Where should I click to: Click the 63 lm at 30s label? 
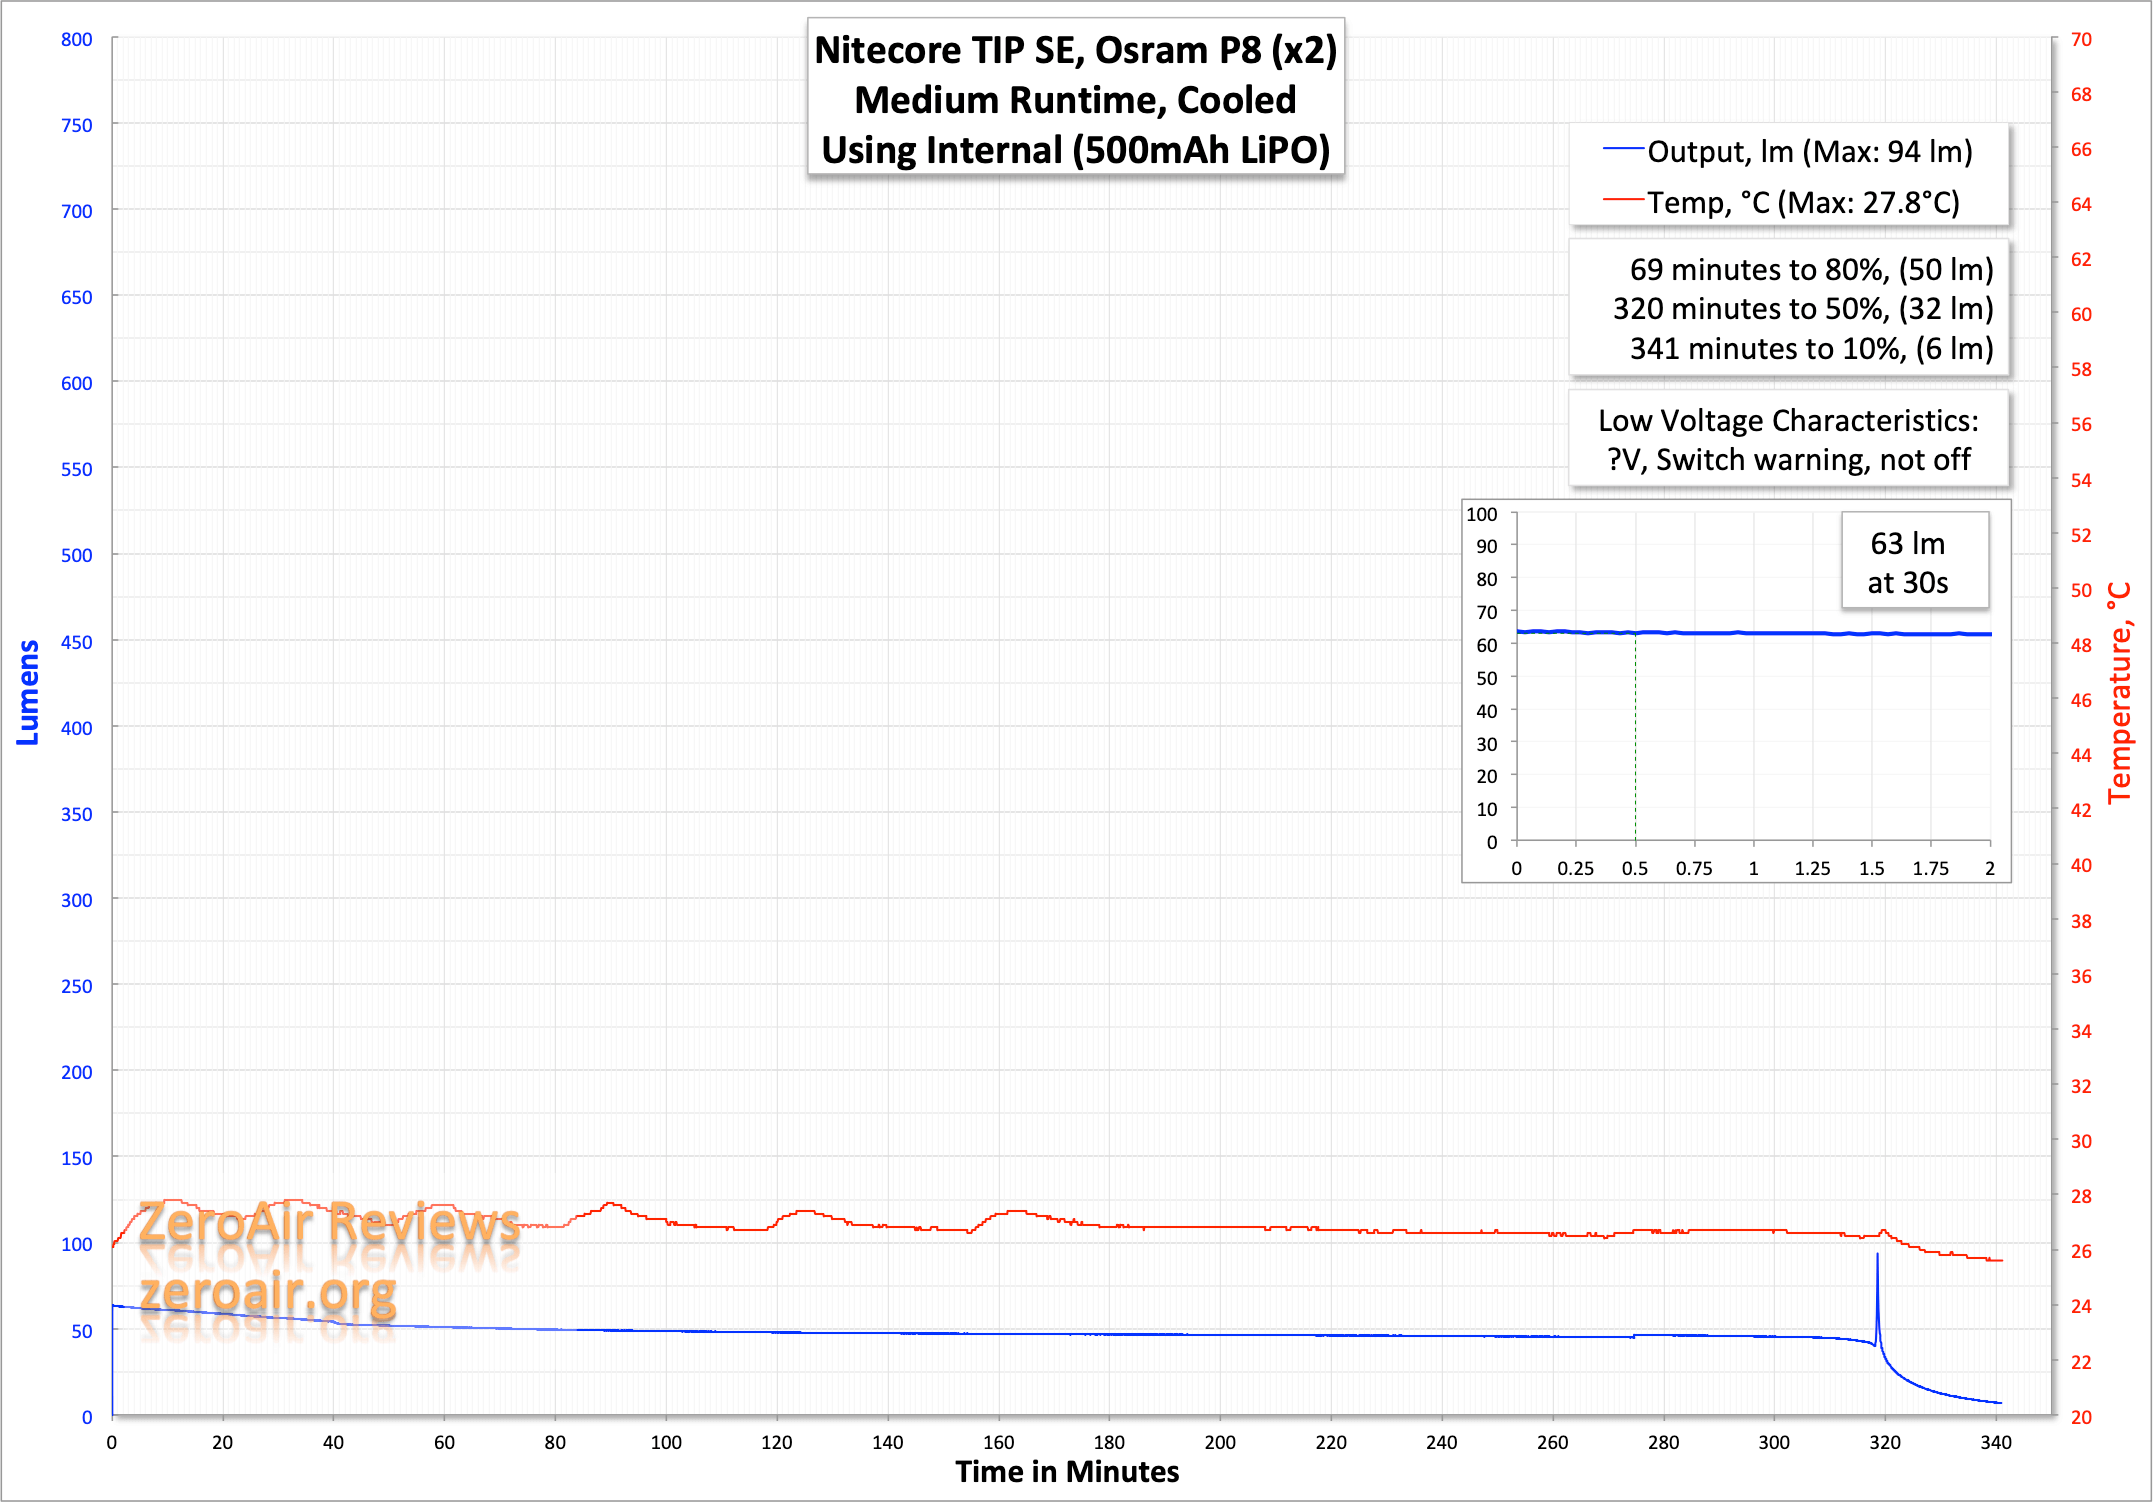tap(1907, 562)
